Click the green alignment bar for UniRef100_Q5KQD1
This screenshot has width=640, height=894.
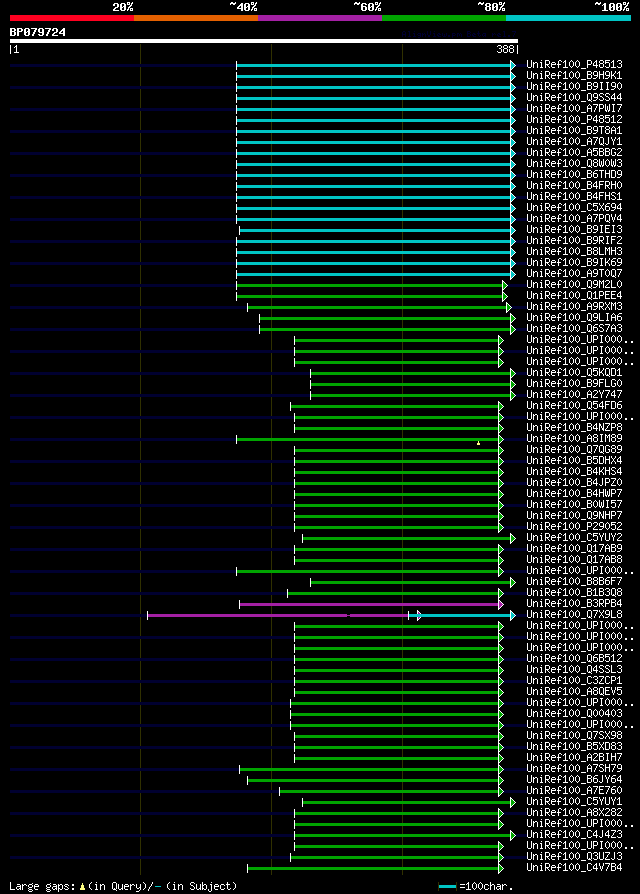pos(413,373)
